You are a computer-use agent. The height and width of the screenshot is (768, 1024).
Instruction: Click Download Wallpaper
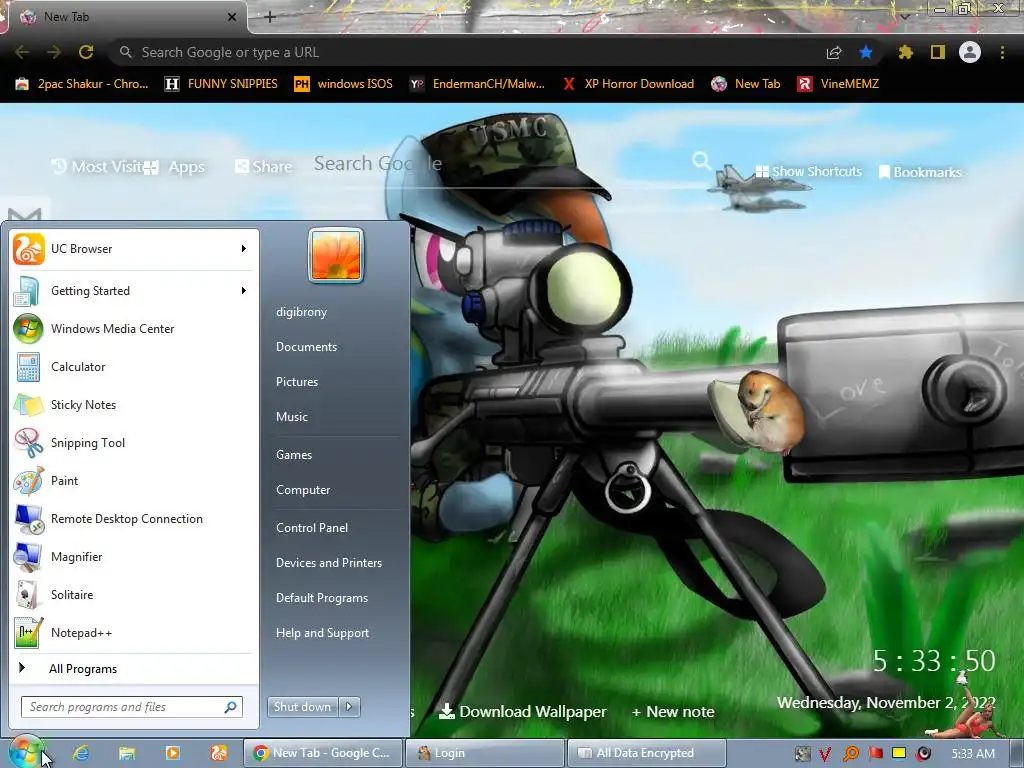tap(522, 712)
